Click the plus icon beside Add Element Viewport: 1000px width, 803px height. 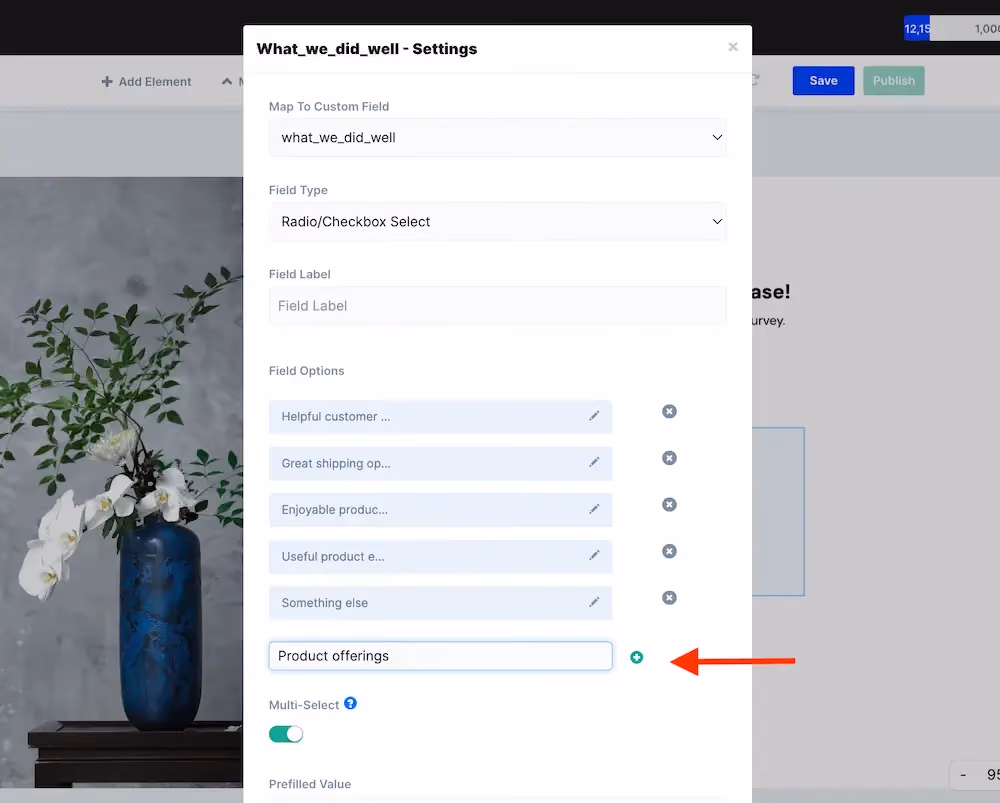107,82
